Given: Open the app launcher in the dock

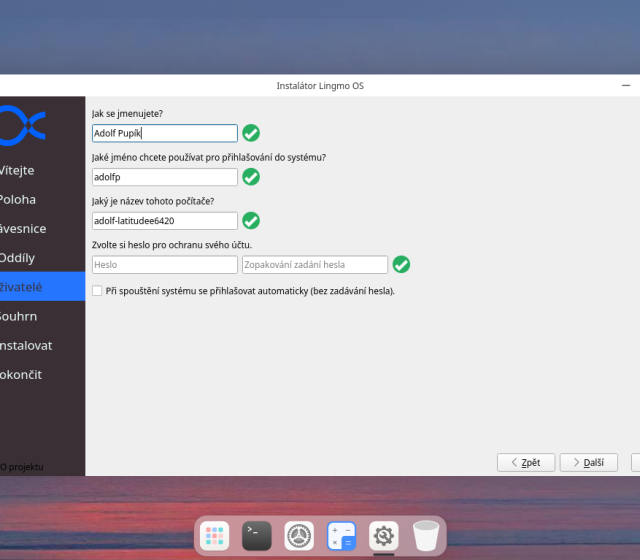Looking at the screenshot, I should pos(213,536).
